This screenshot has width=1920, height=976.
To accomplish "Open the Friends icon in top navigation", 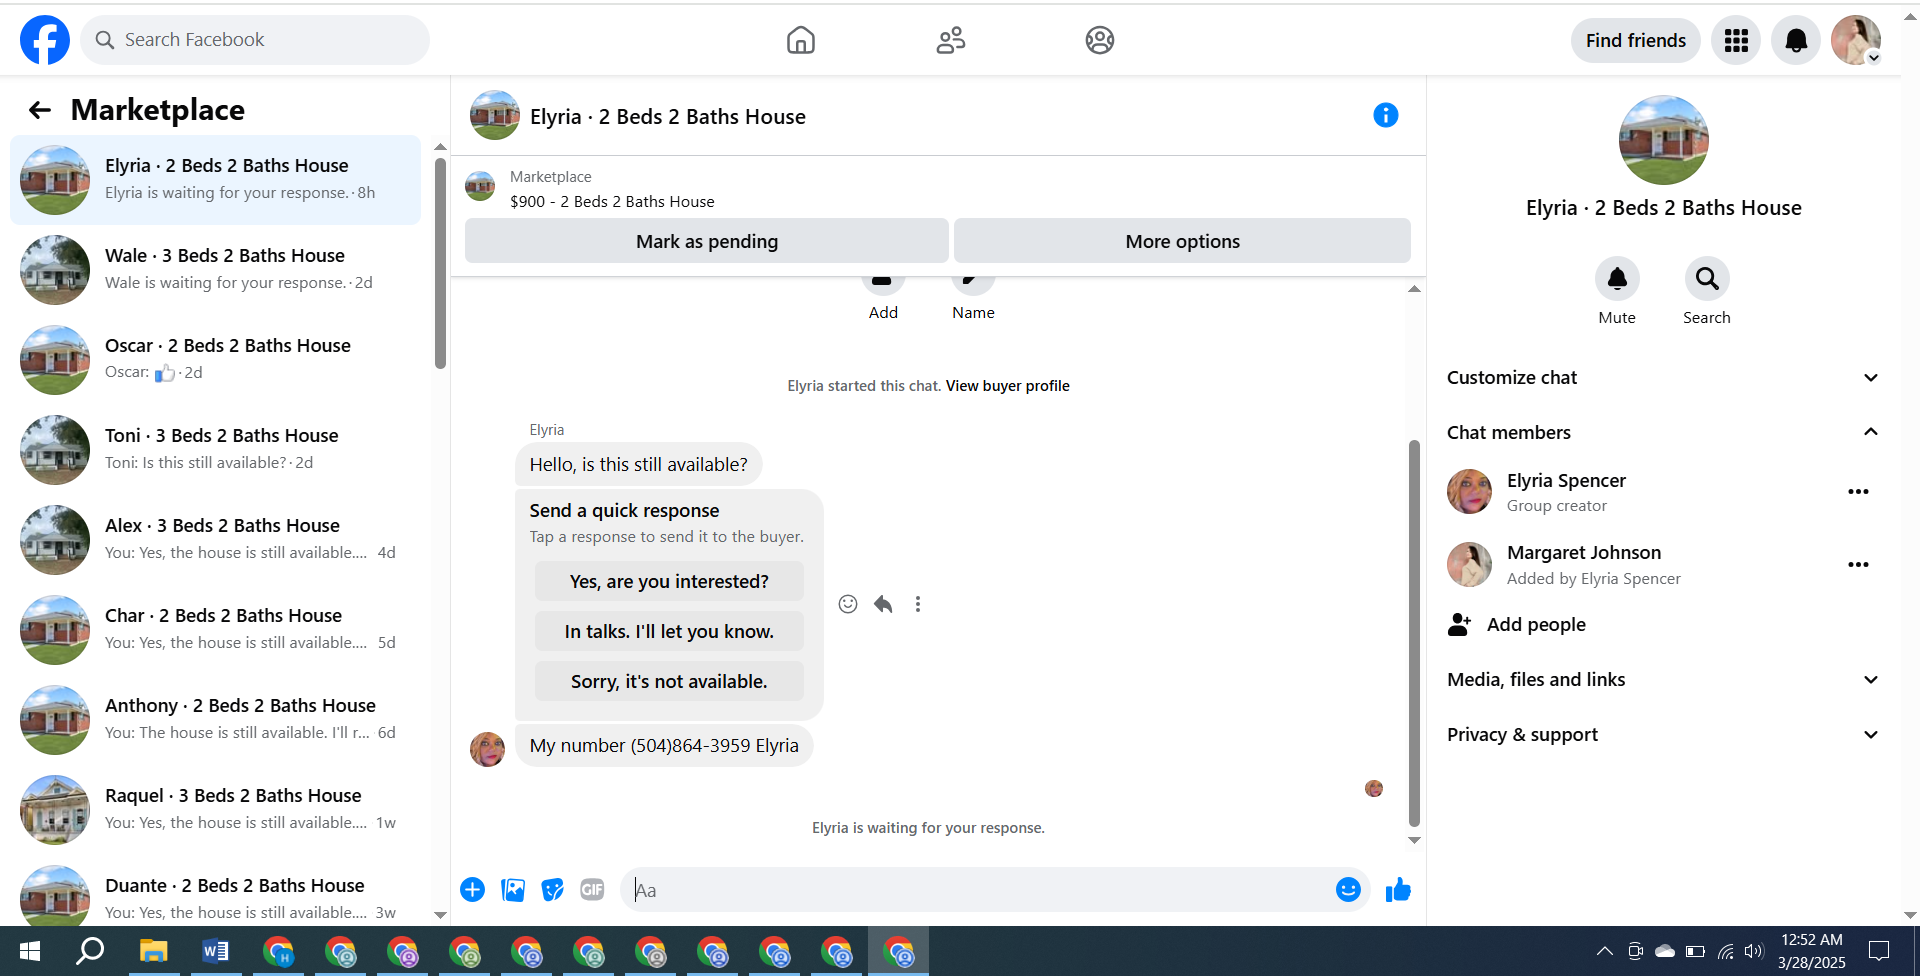I will [950, 40].
